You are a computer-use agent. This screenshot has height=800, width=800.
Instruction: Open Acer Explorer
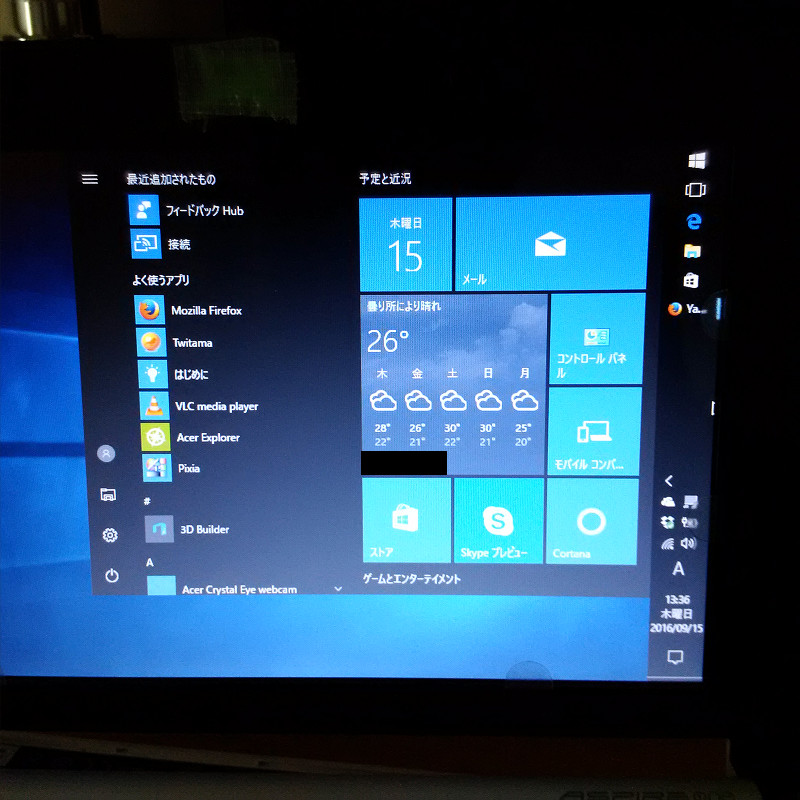(190, 437)
